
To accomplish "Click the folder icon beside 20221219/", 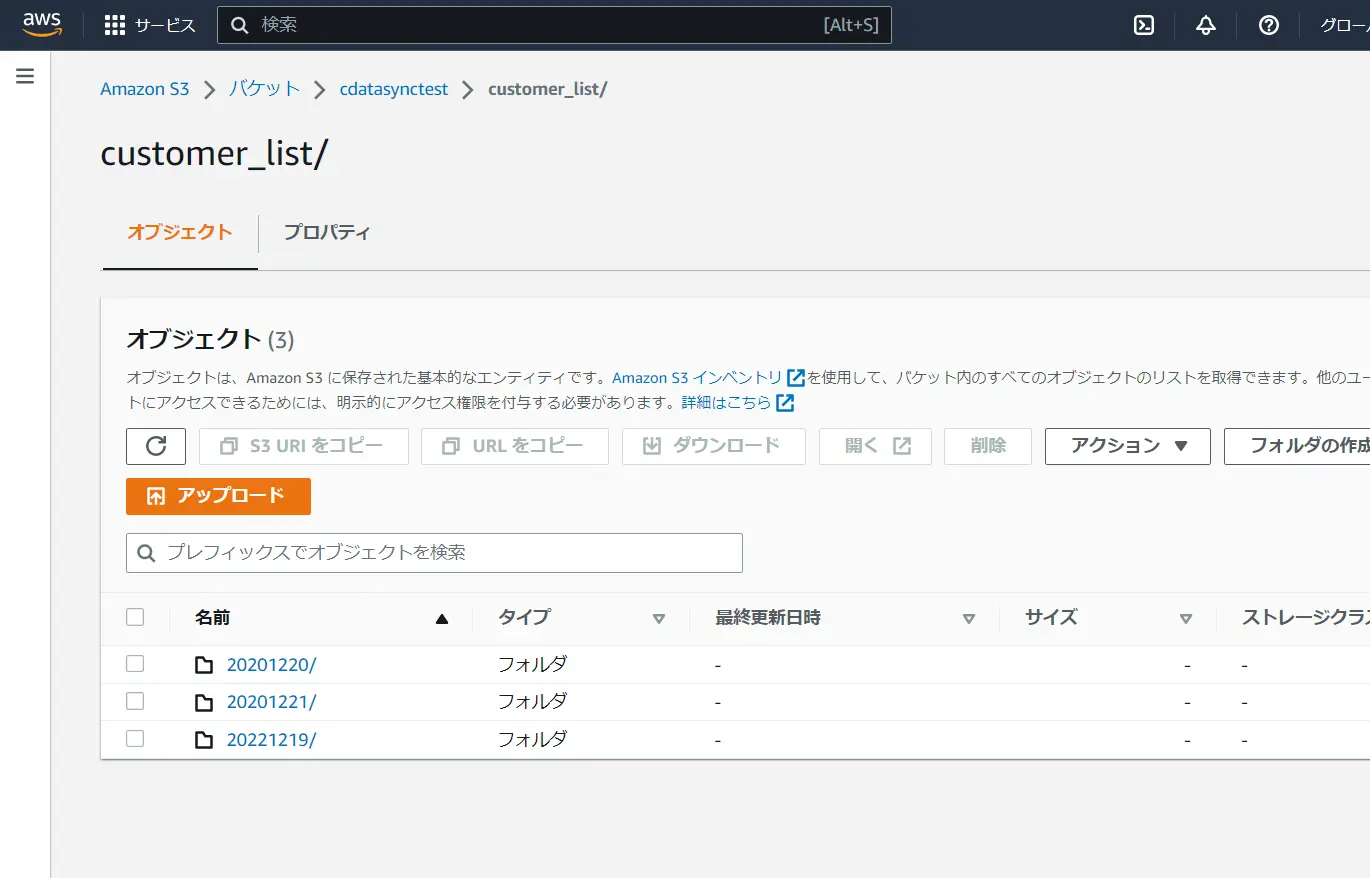I will click(204, 740).
